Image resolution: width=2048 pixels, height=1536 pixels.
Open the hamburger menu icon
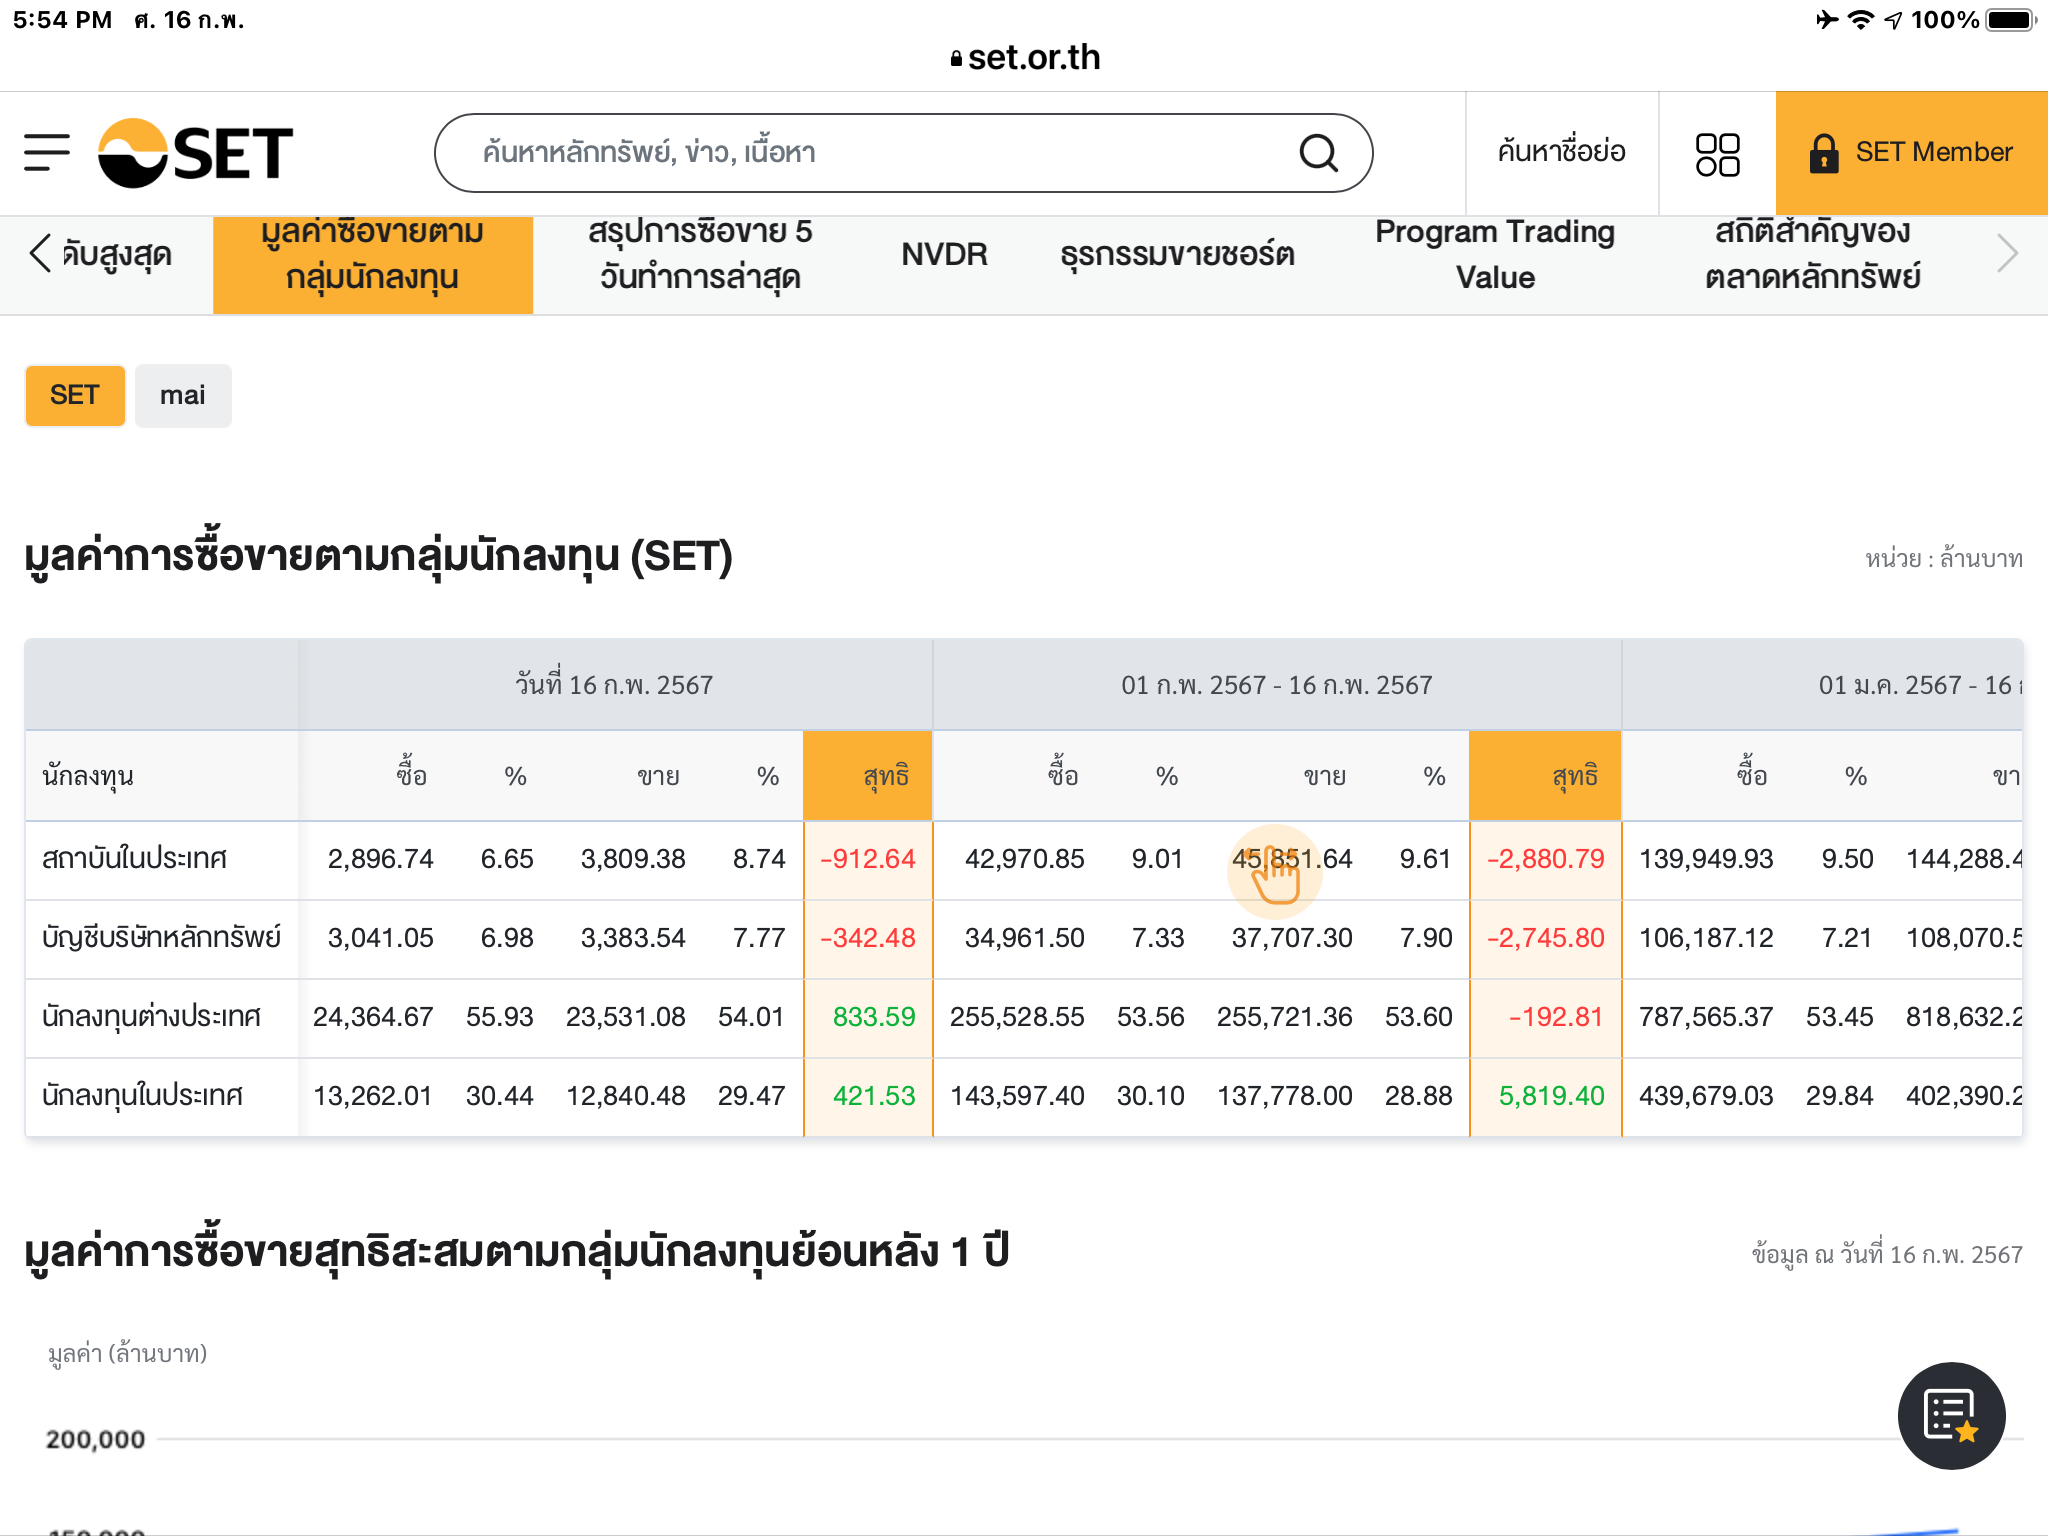(47, 153)
